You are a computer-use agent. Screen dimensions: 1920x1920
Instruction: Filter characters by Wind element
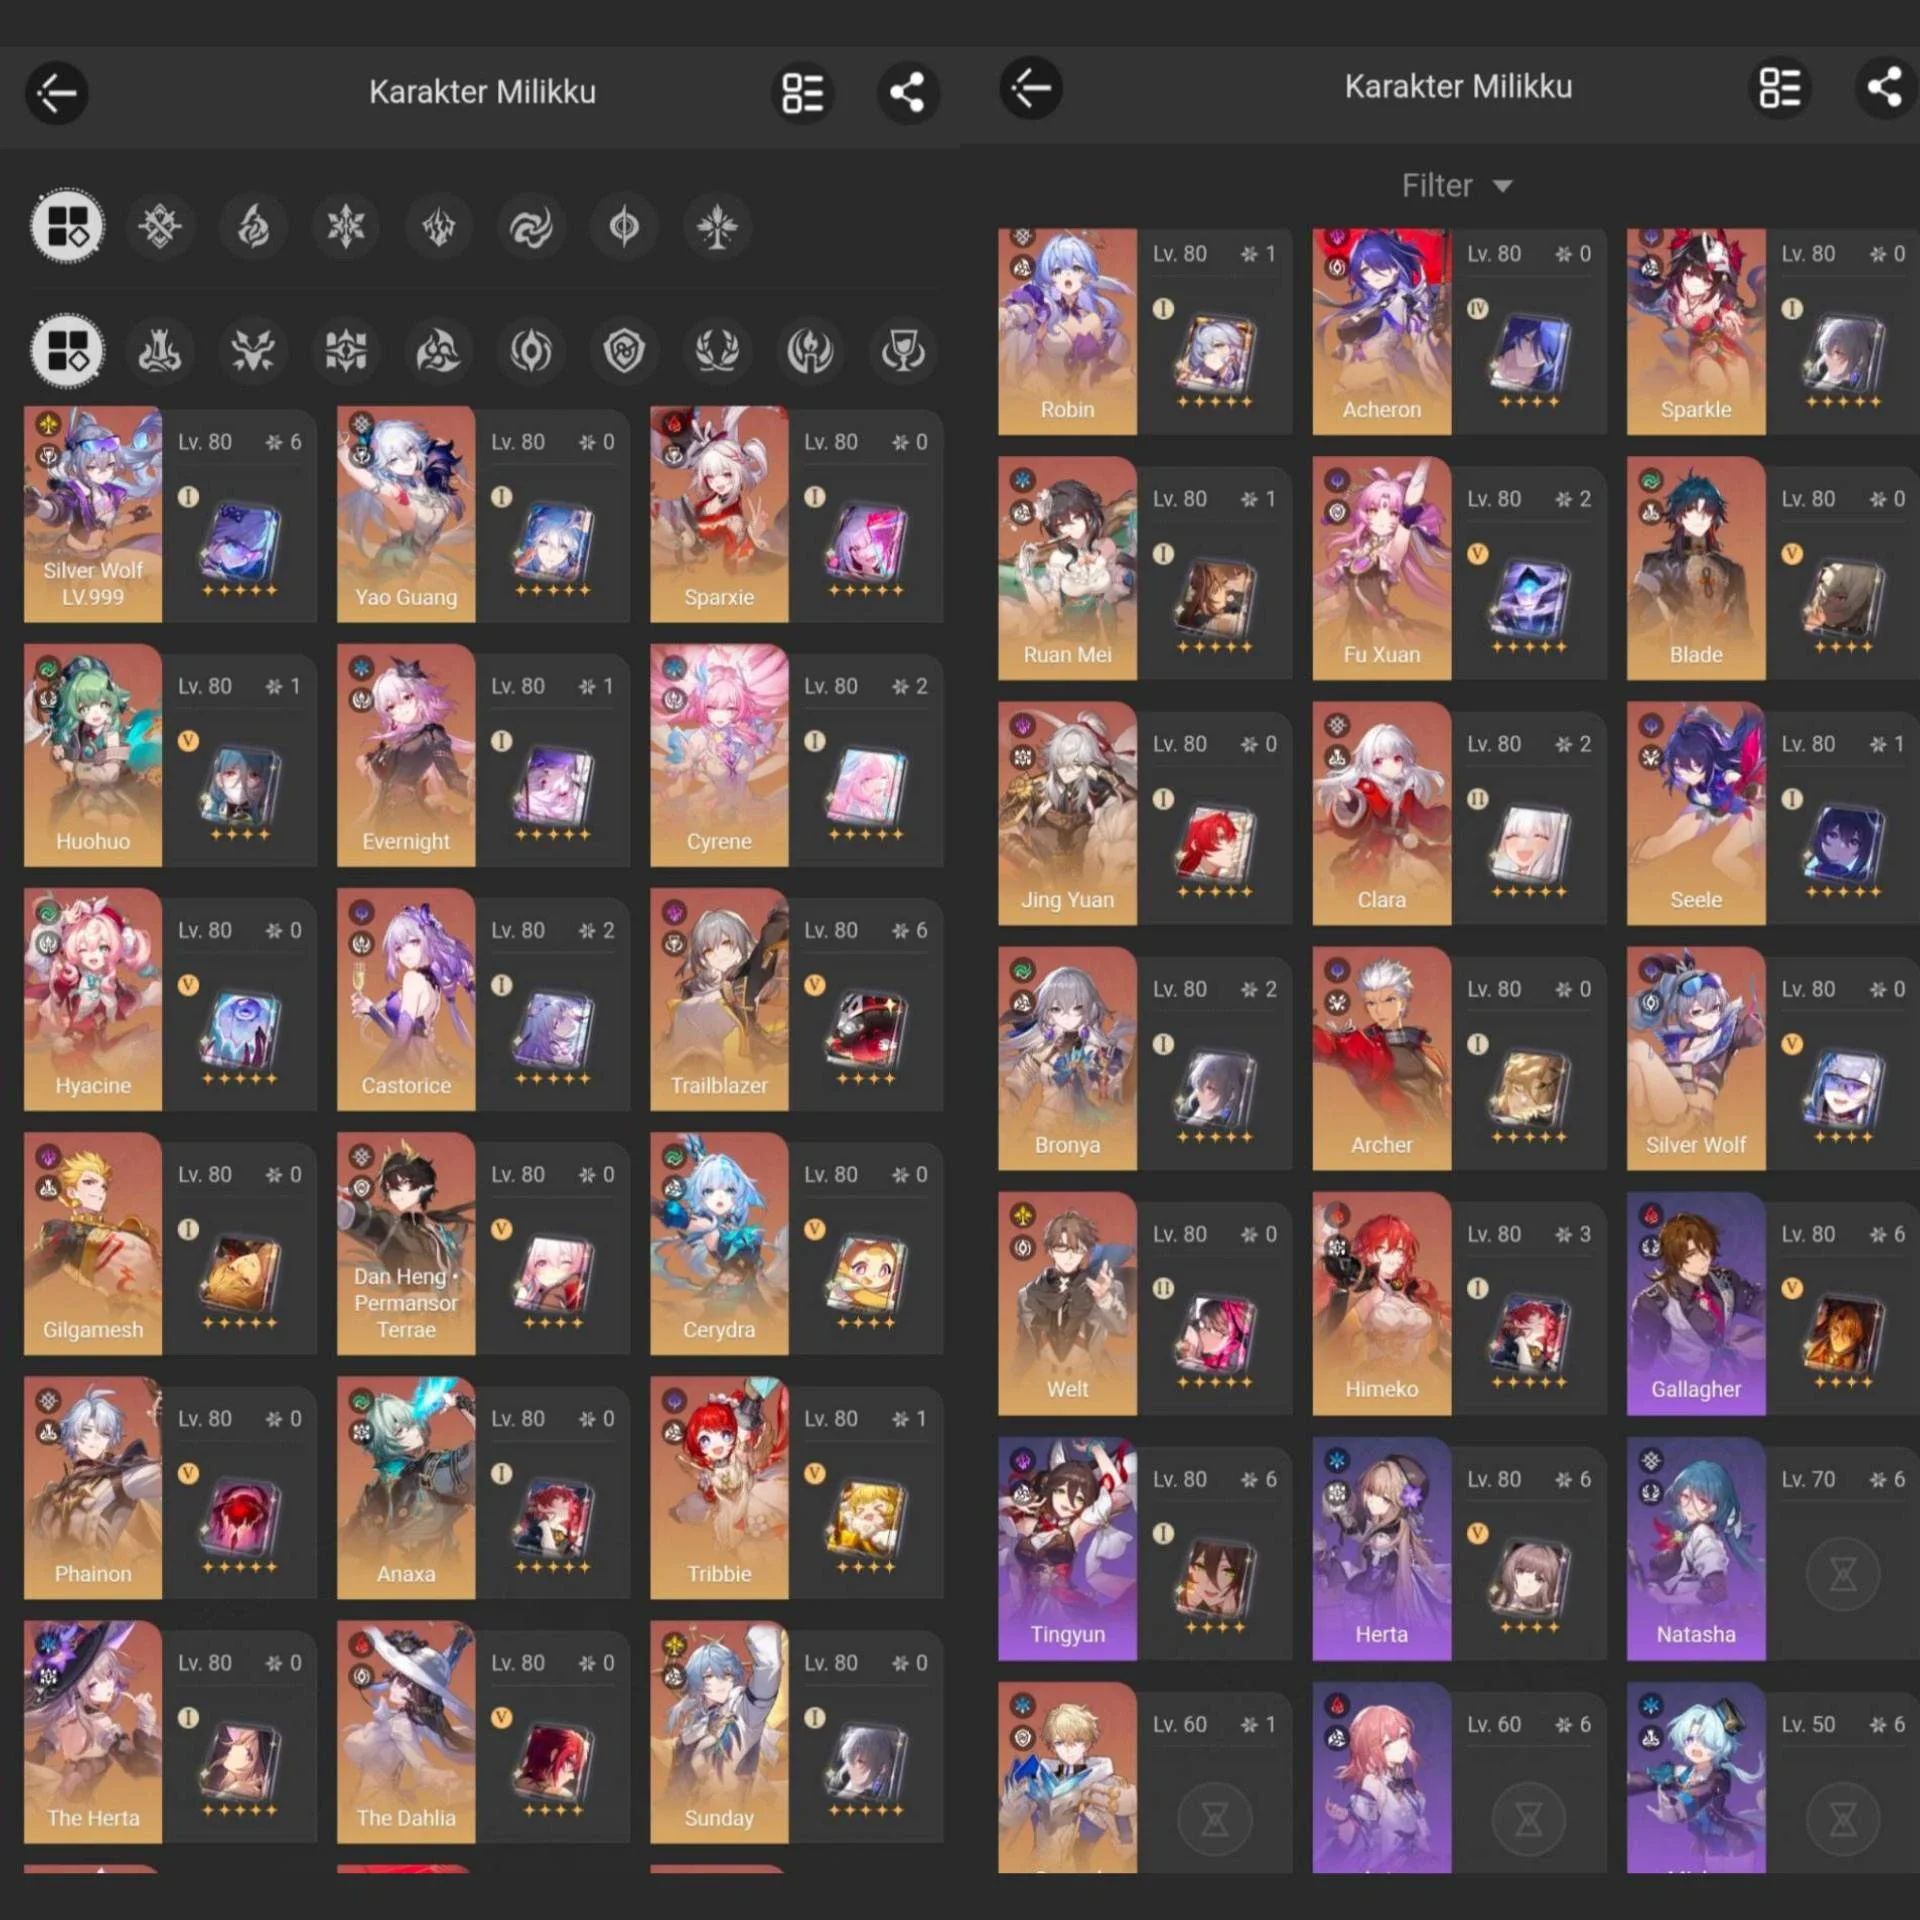pyautogui.click(x=531, y=226)
